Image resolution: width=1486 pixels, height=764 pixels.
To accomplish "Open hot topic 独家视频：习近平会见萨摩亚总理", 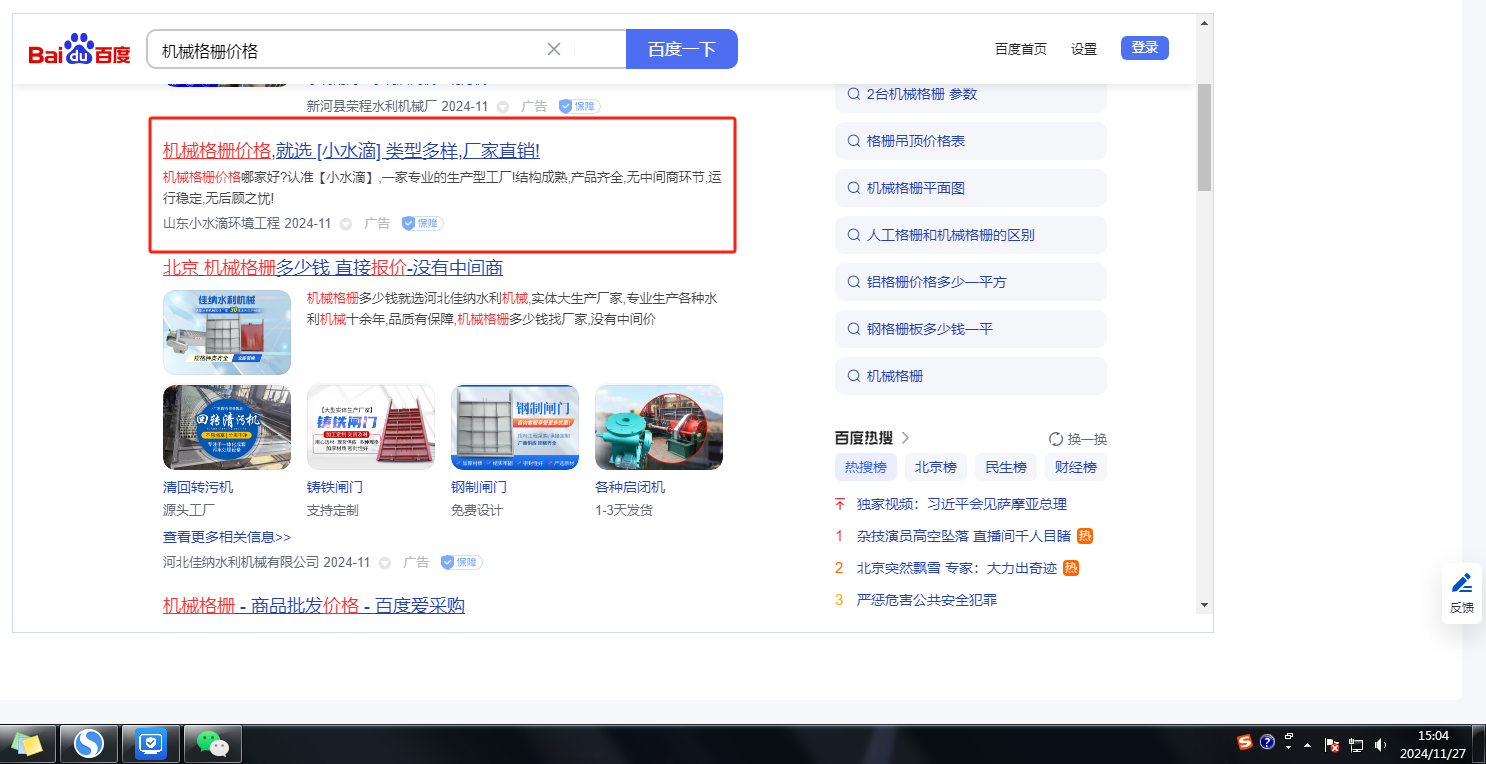I will point(962,504).
